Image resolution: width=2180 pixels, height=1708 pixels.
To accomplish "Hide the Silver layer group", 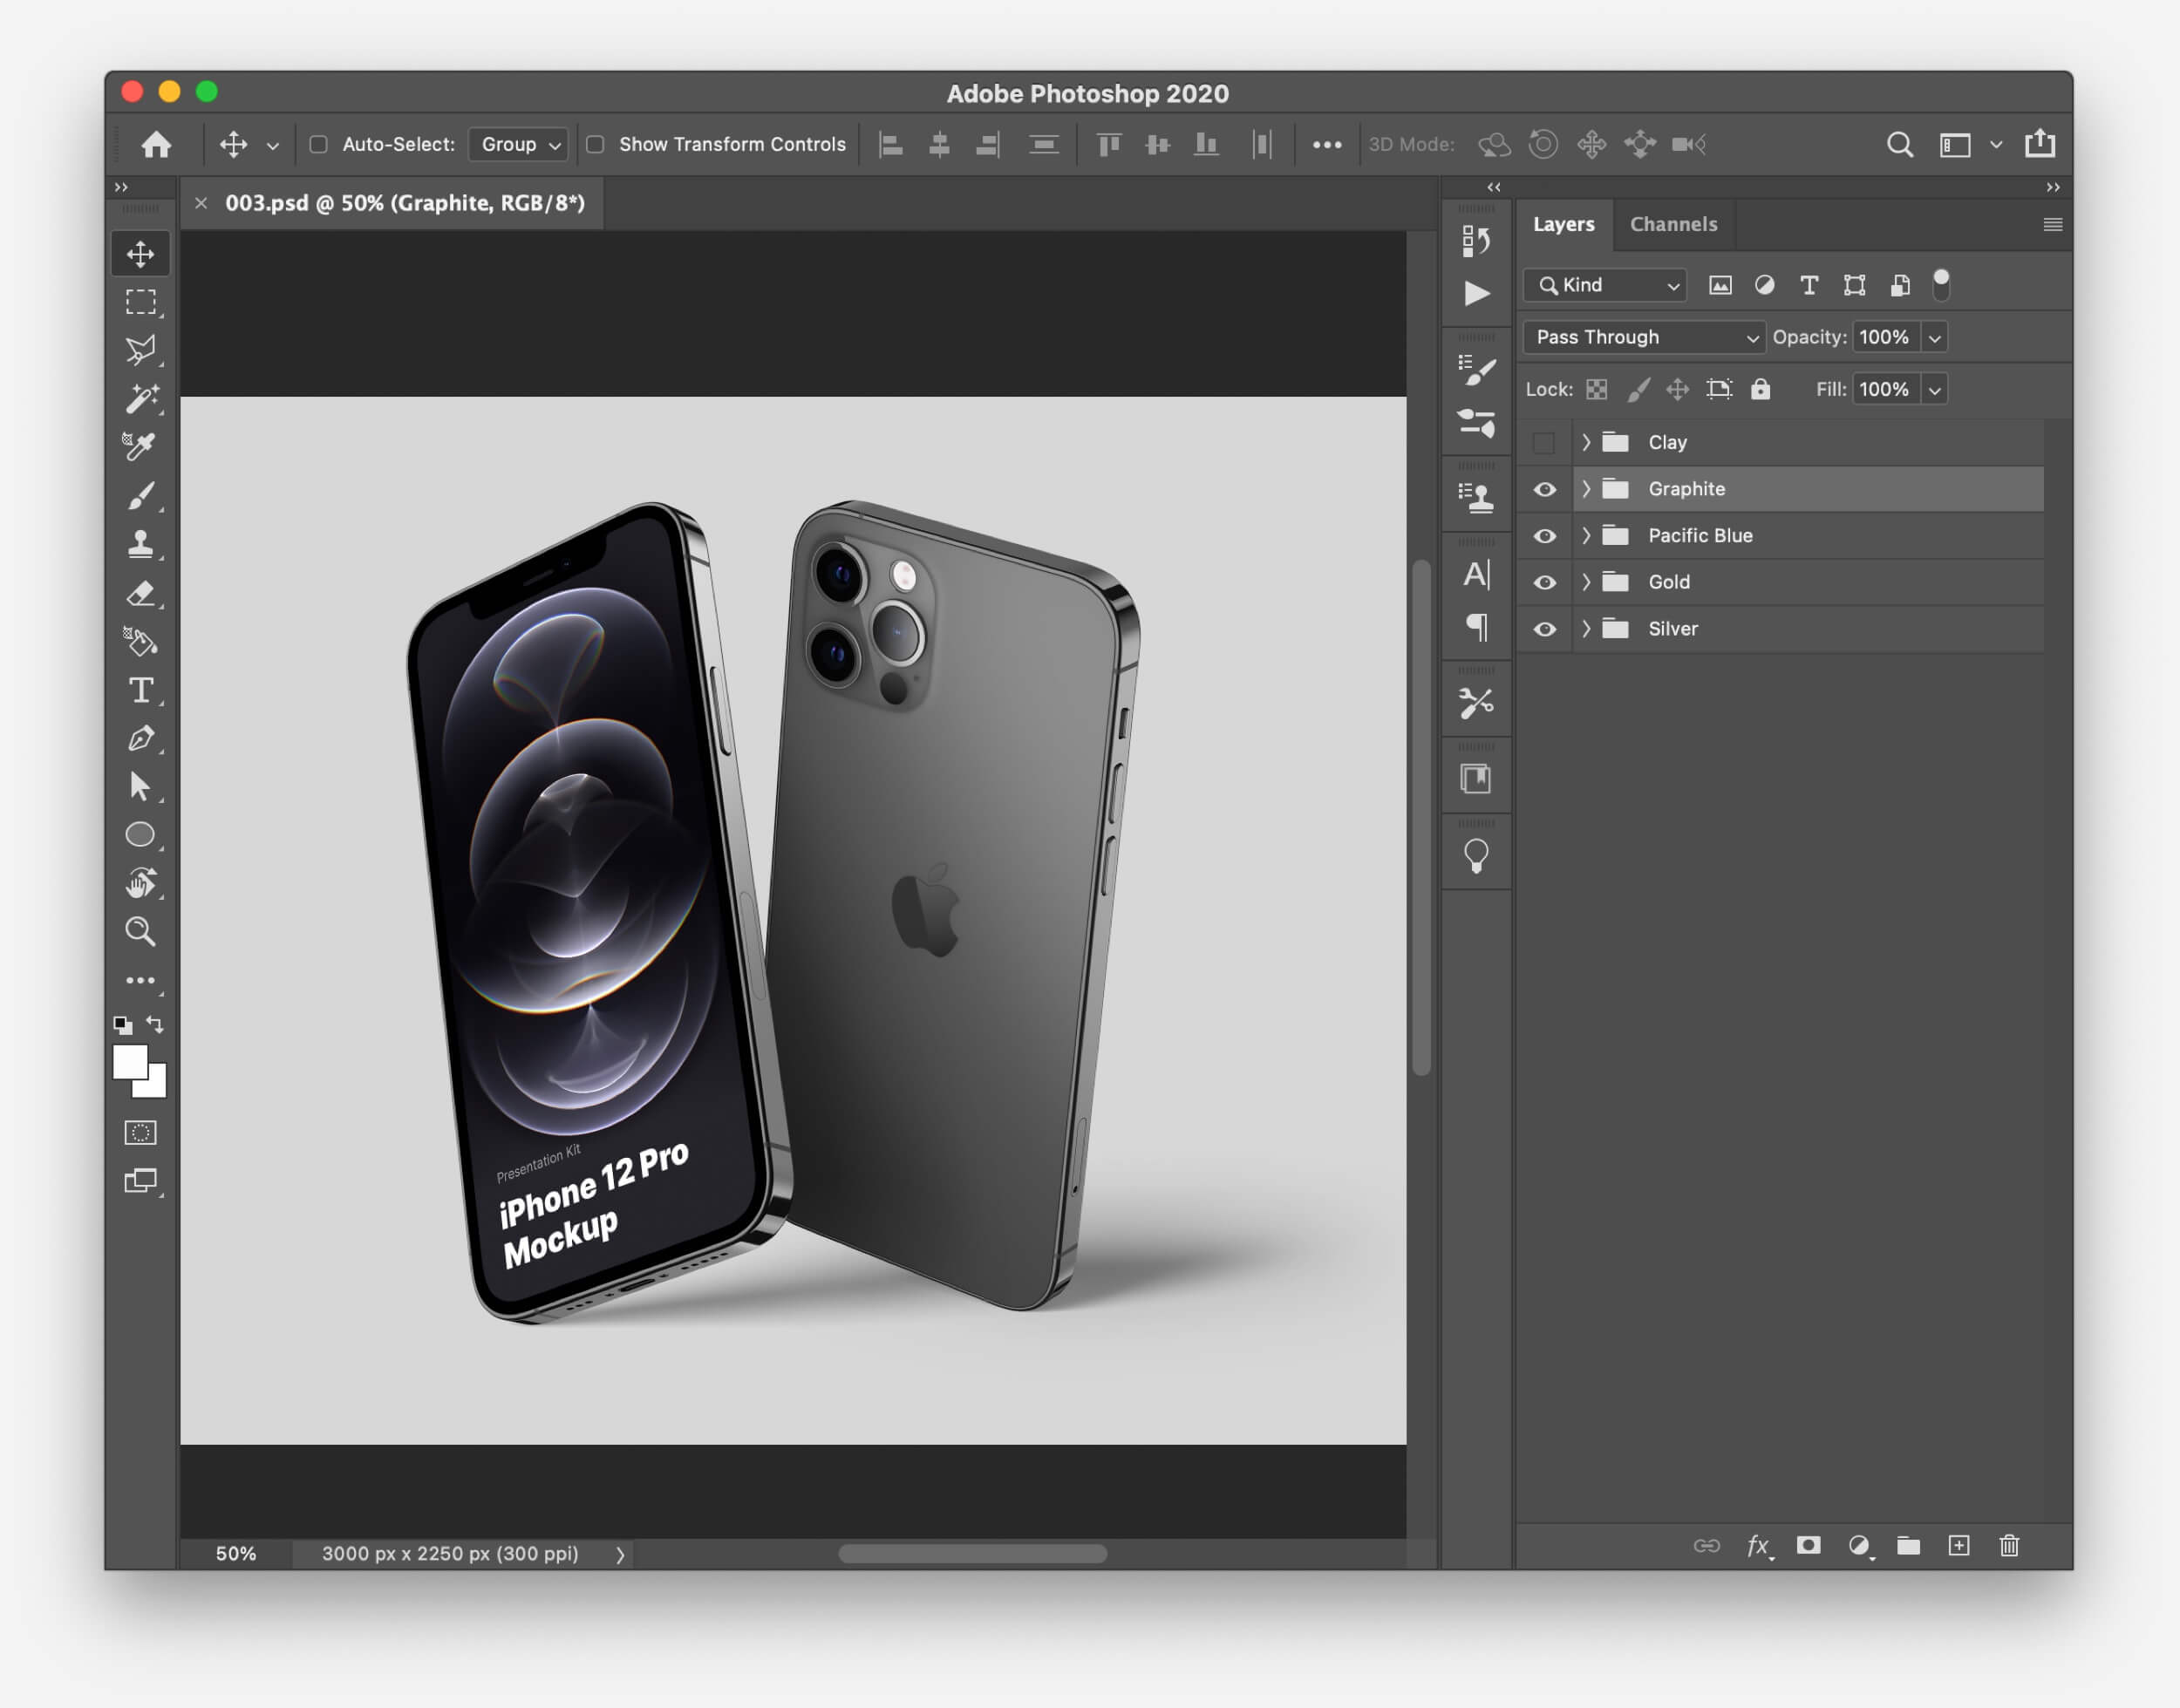I will click(1544, 629).
